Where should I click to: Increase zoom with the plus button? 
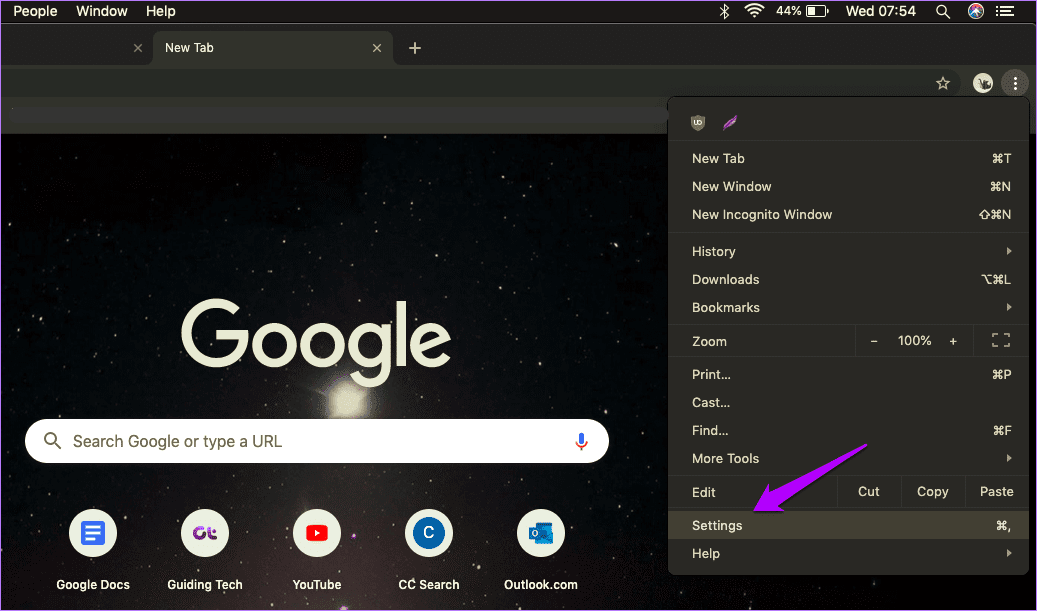coord(953,341)
